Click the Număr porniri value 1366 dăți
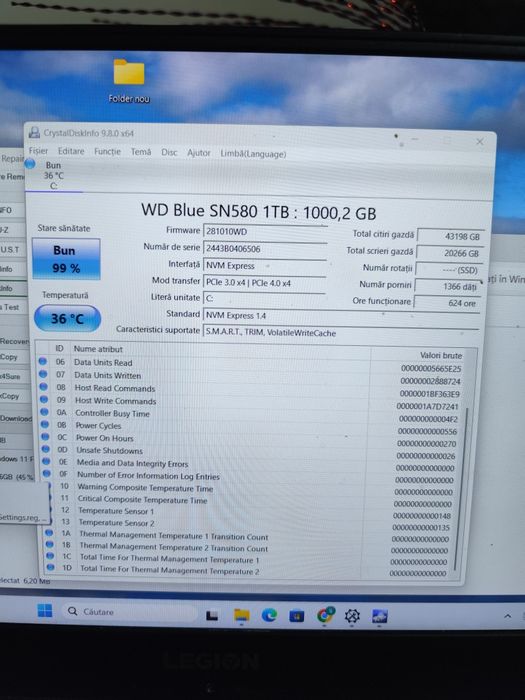Viewport: 525px width, 700px height. pyautogui.click(x=448, y=287)
